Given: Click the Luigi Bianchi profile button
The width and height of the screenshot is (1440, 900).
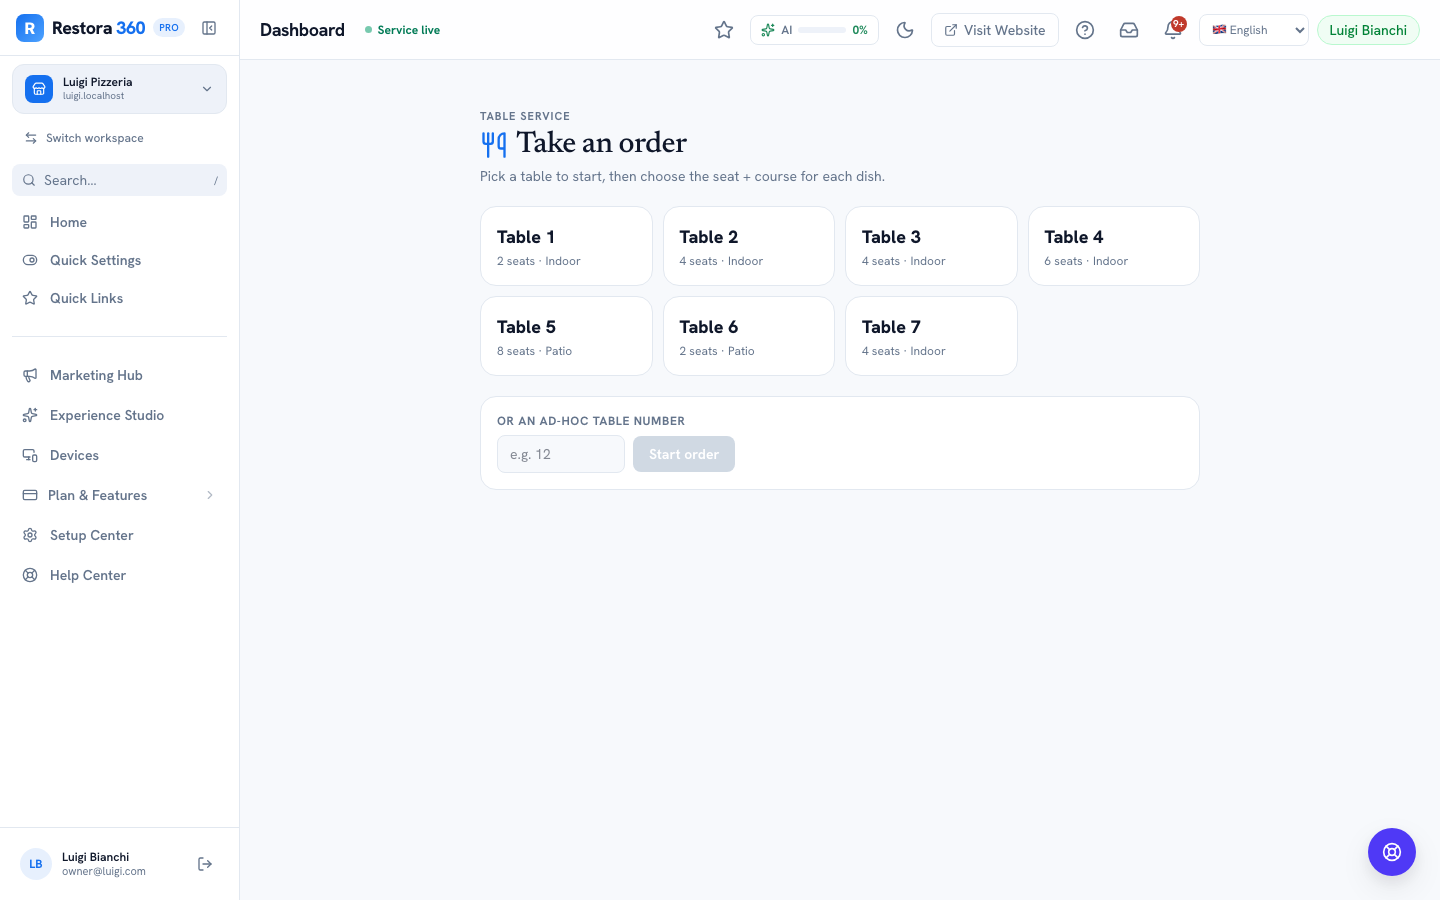Looking at the screenshot, I should 1368,30.
